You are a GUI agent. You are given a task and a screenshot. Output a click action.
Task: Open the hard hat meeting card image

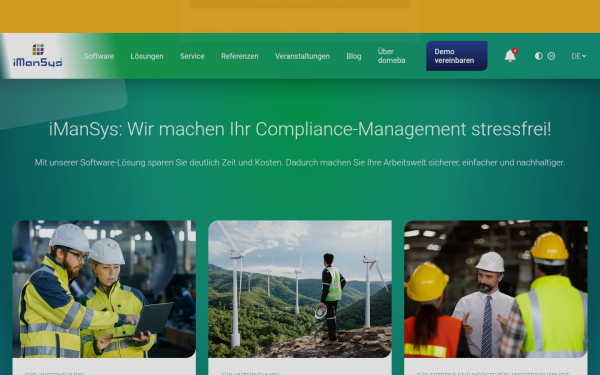click(496, 289)
